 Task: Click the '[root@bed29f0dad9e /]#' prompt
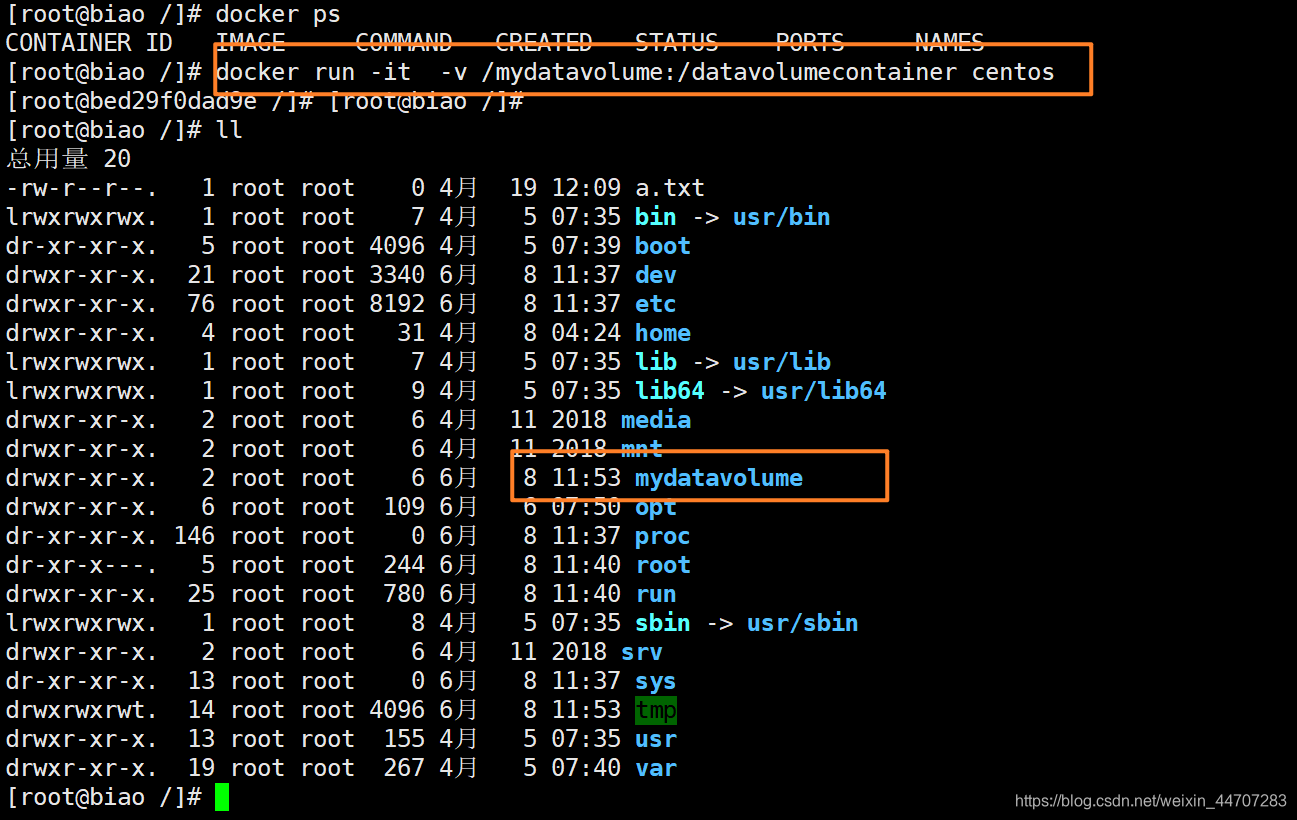pos(160,101)
